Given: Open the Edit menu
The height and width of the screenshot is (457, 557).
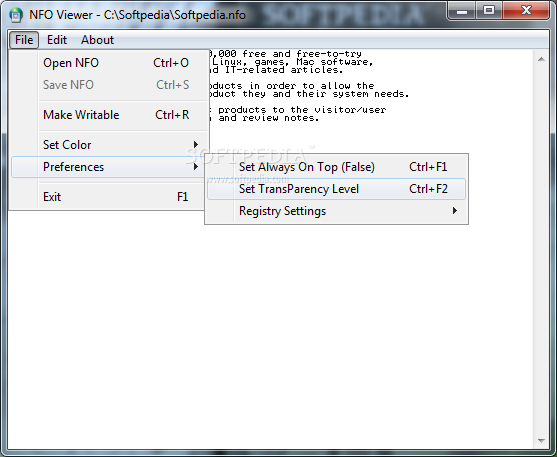Looking at the screenshot, I should click(x=57, y=40).
